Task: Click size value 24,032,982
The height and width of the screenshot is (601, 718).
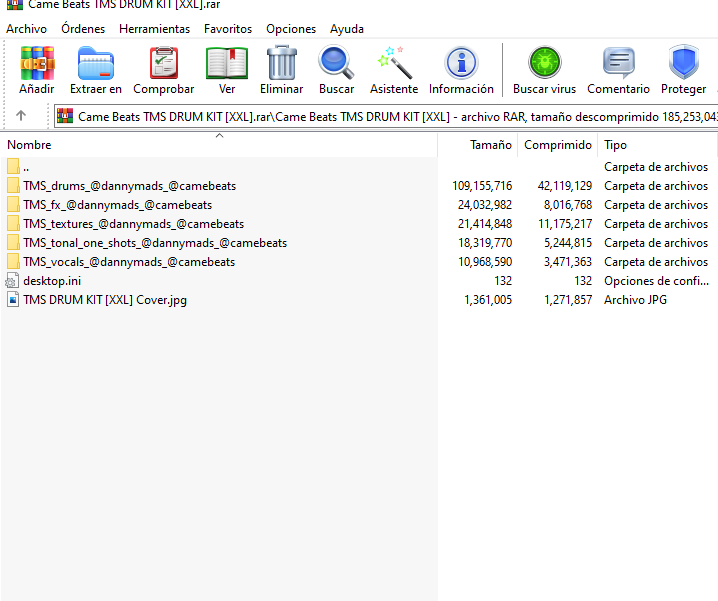Action: coord(485,205)
